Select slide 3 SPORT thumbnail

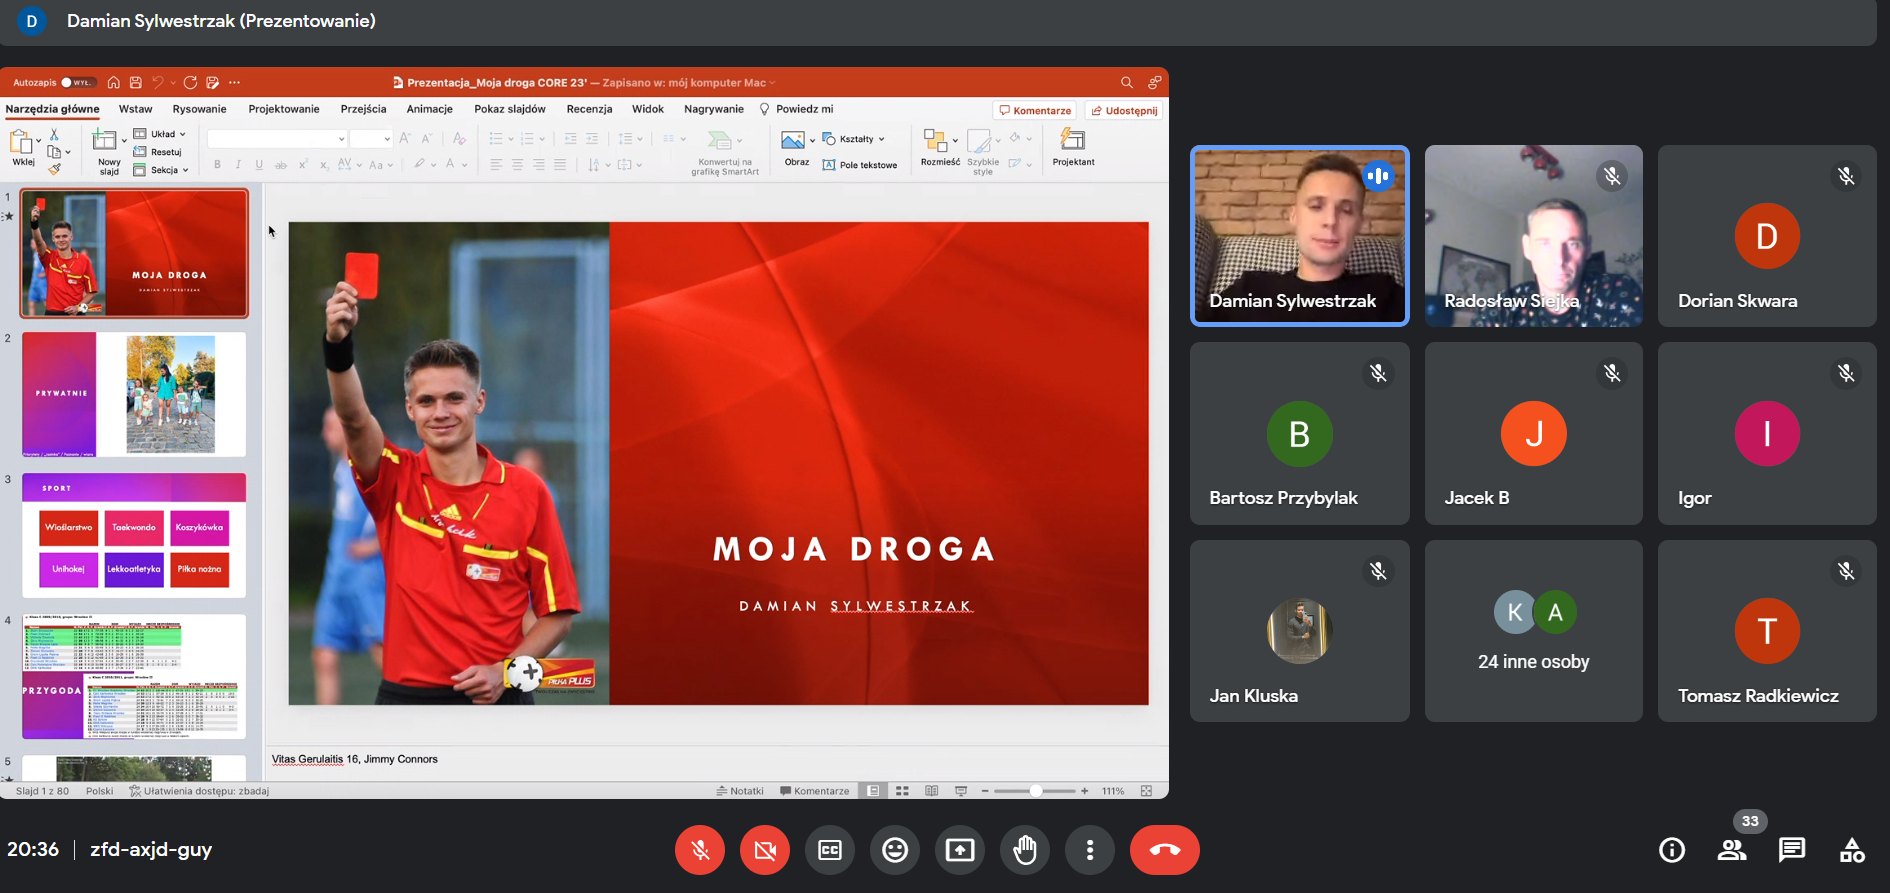[134, 536]
